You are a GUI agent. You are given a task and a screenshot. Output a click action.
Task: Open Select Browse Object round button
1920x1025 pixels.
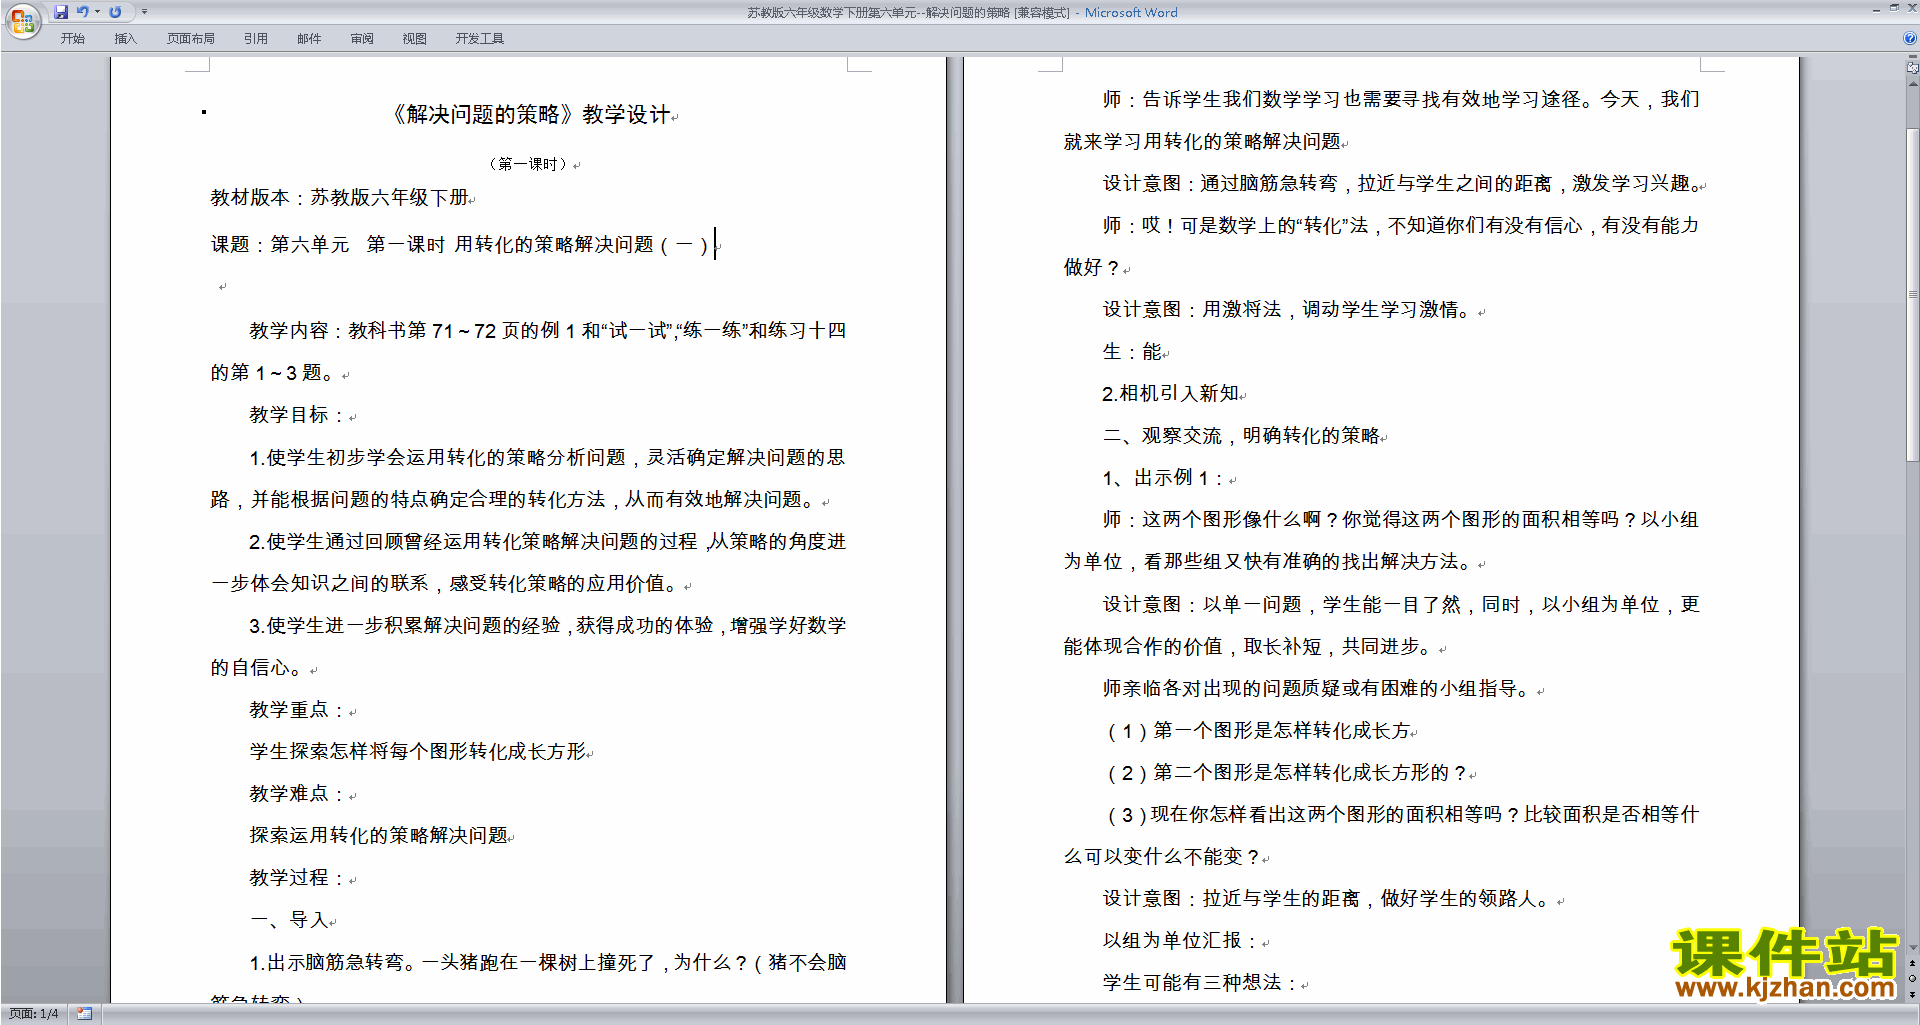(x=1912, y=979)
